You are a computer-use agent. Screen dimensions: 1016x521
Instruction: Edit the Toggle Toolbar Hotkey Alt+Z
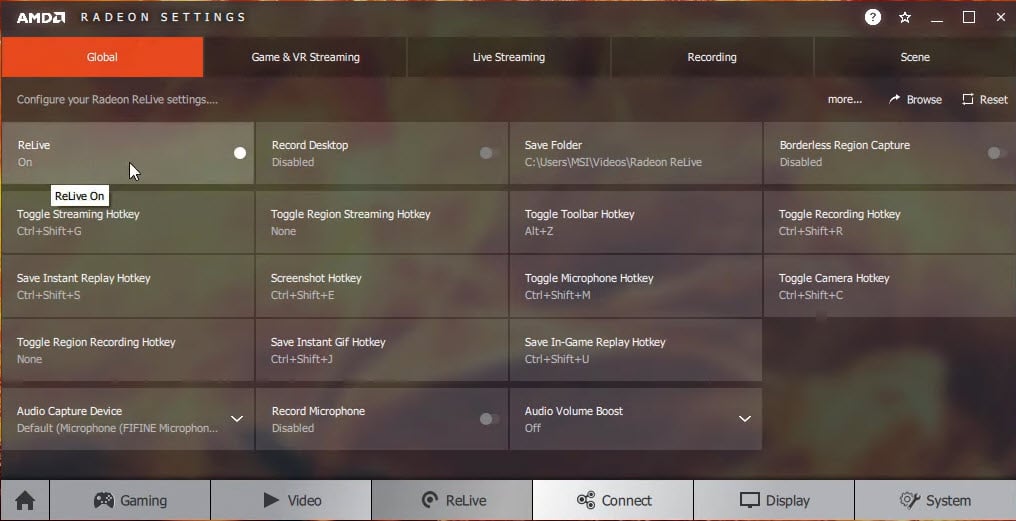[x=636, y=222]
